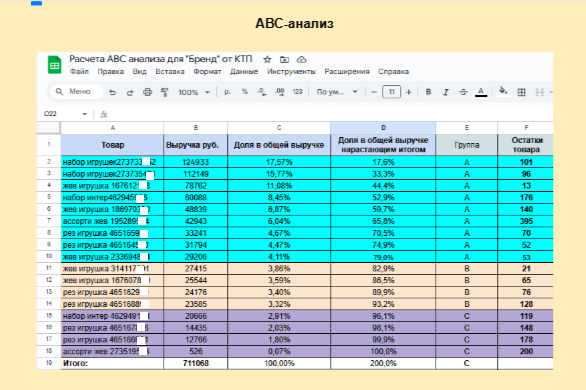Click the Print icon in toolbar
586x390 pixels.
(148, 92)
